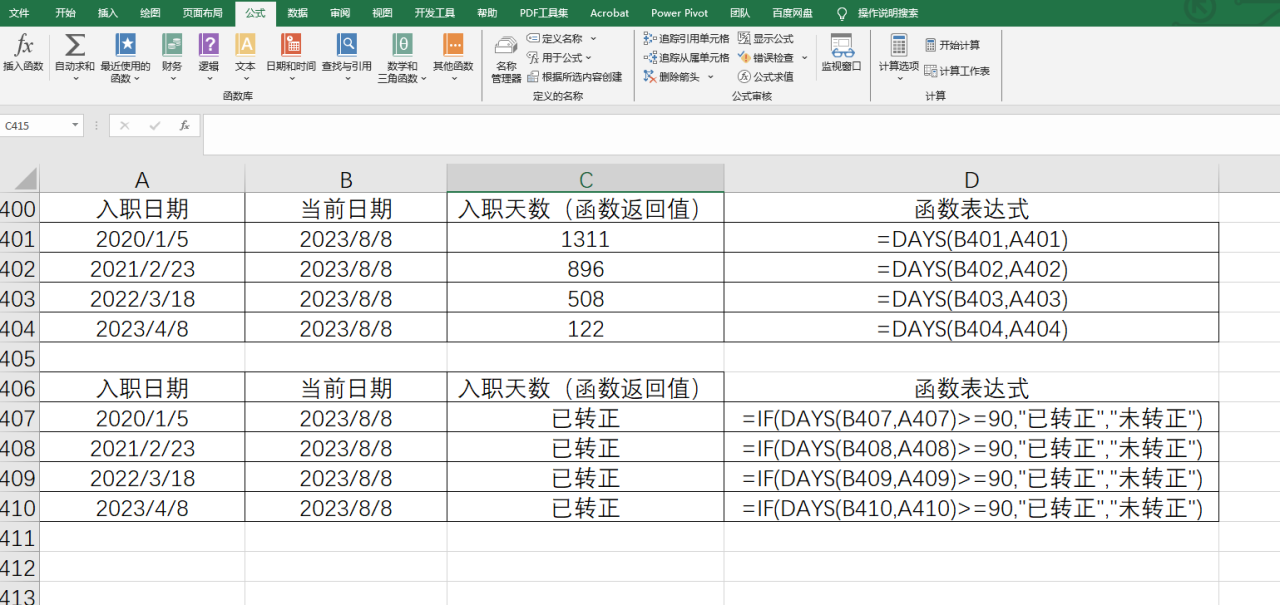
Task: Click the 计算选项 calculation options icon
Action: [899, 45]
